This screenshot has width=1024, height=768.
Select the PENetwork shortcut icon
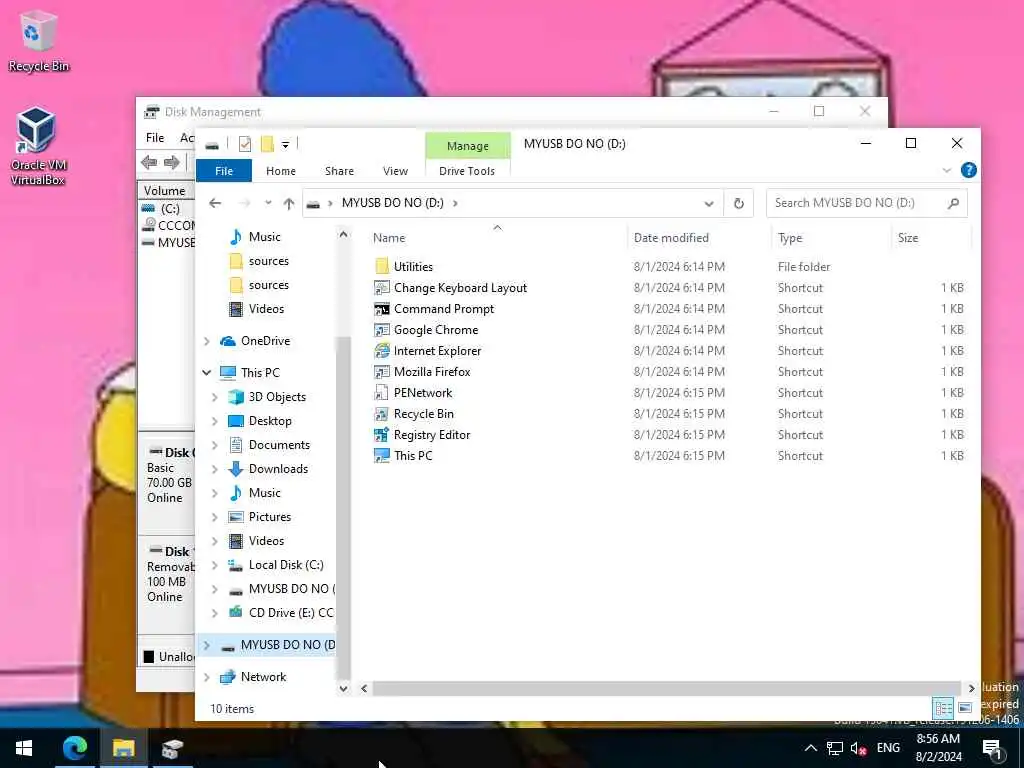(382, 392)
